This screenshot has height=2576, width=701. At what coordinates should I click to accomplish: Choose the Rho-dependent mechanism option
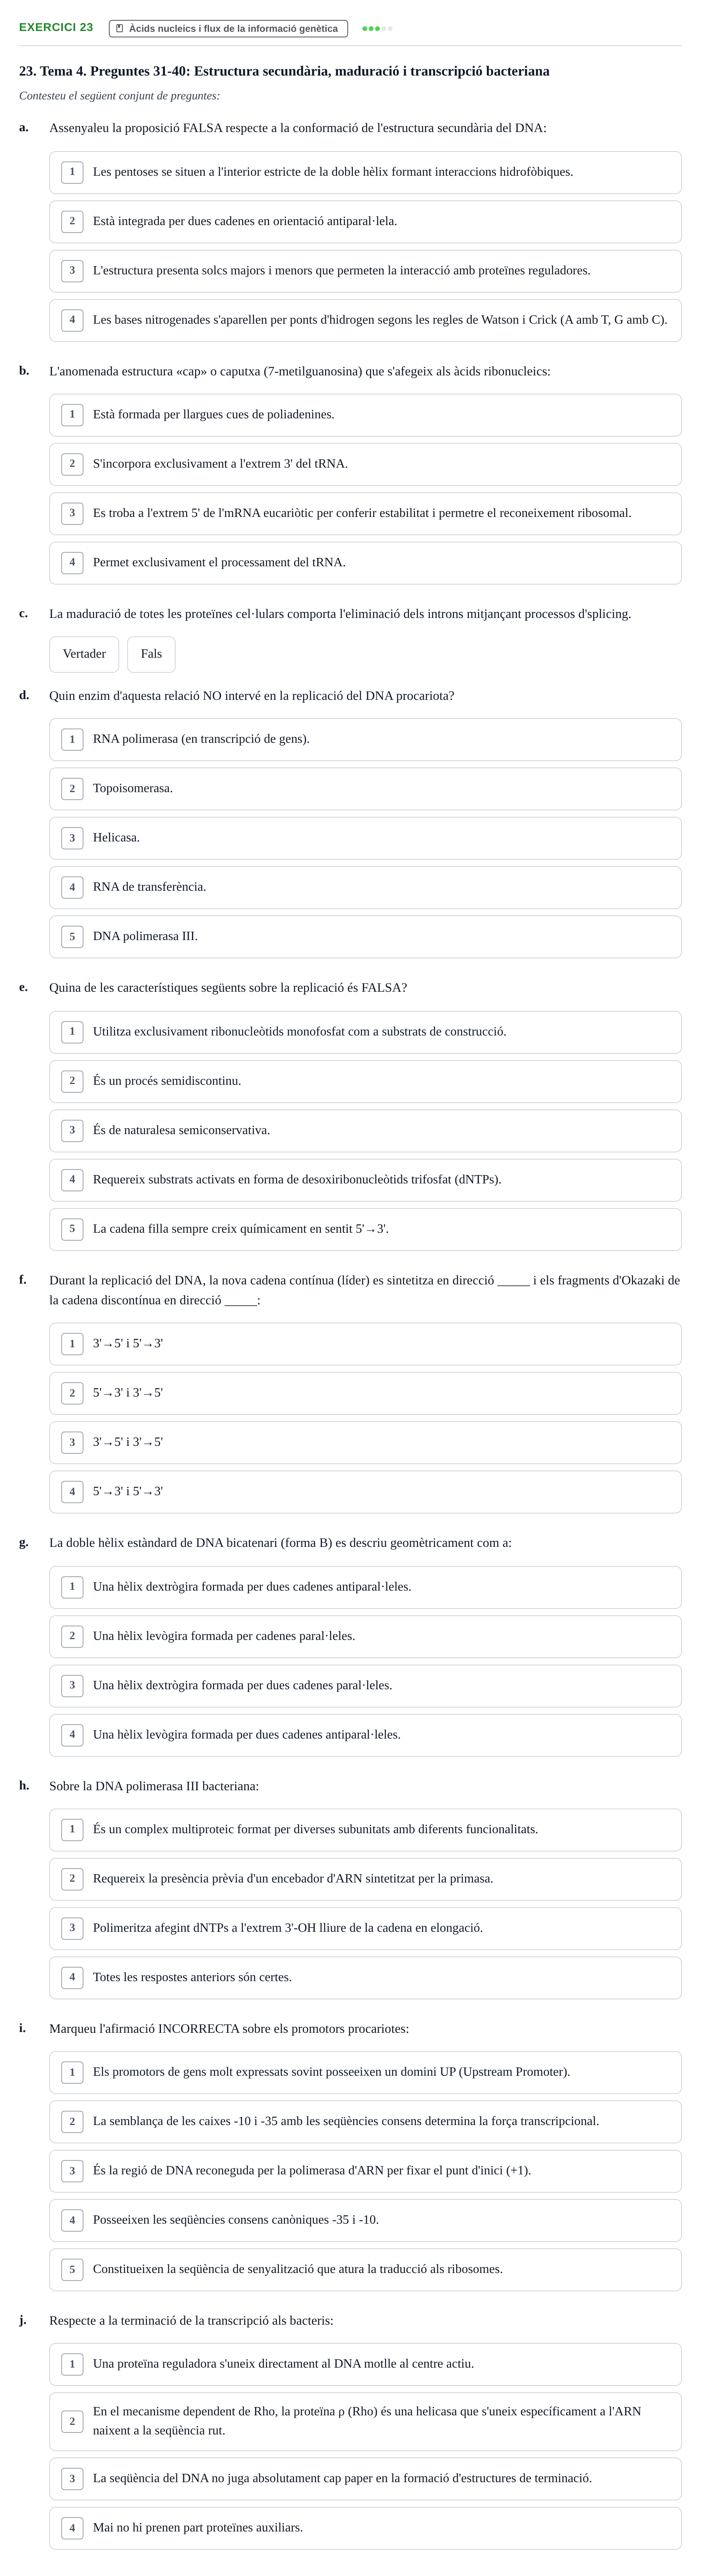click(x=365, y=2421)
